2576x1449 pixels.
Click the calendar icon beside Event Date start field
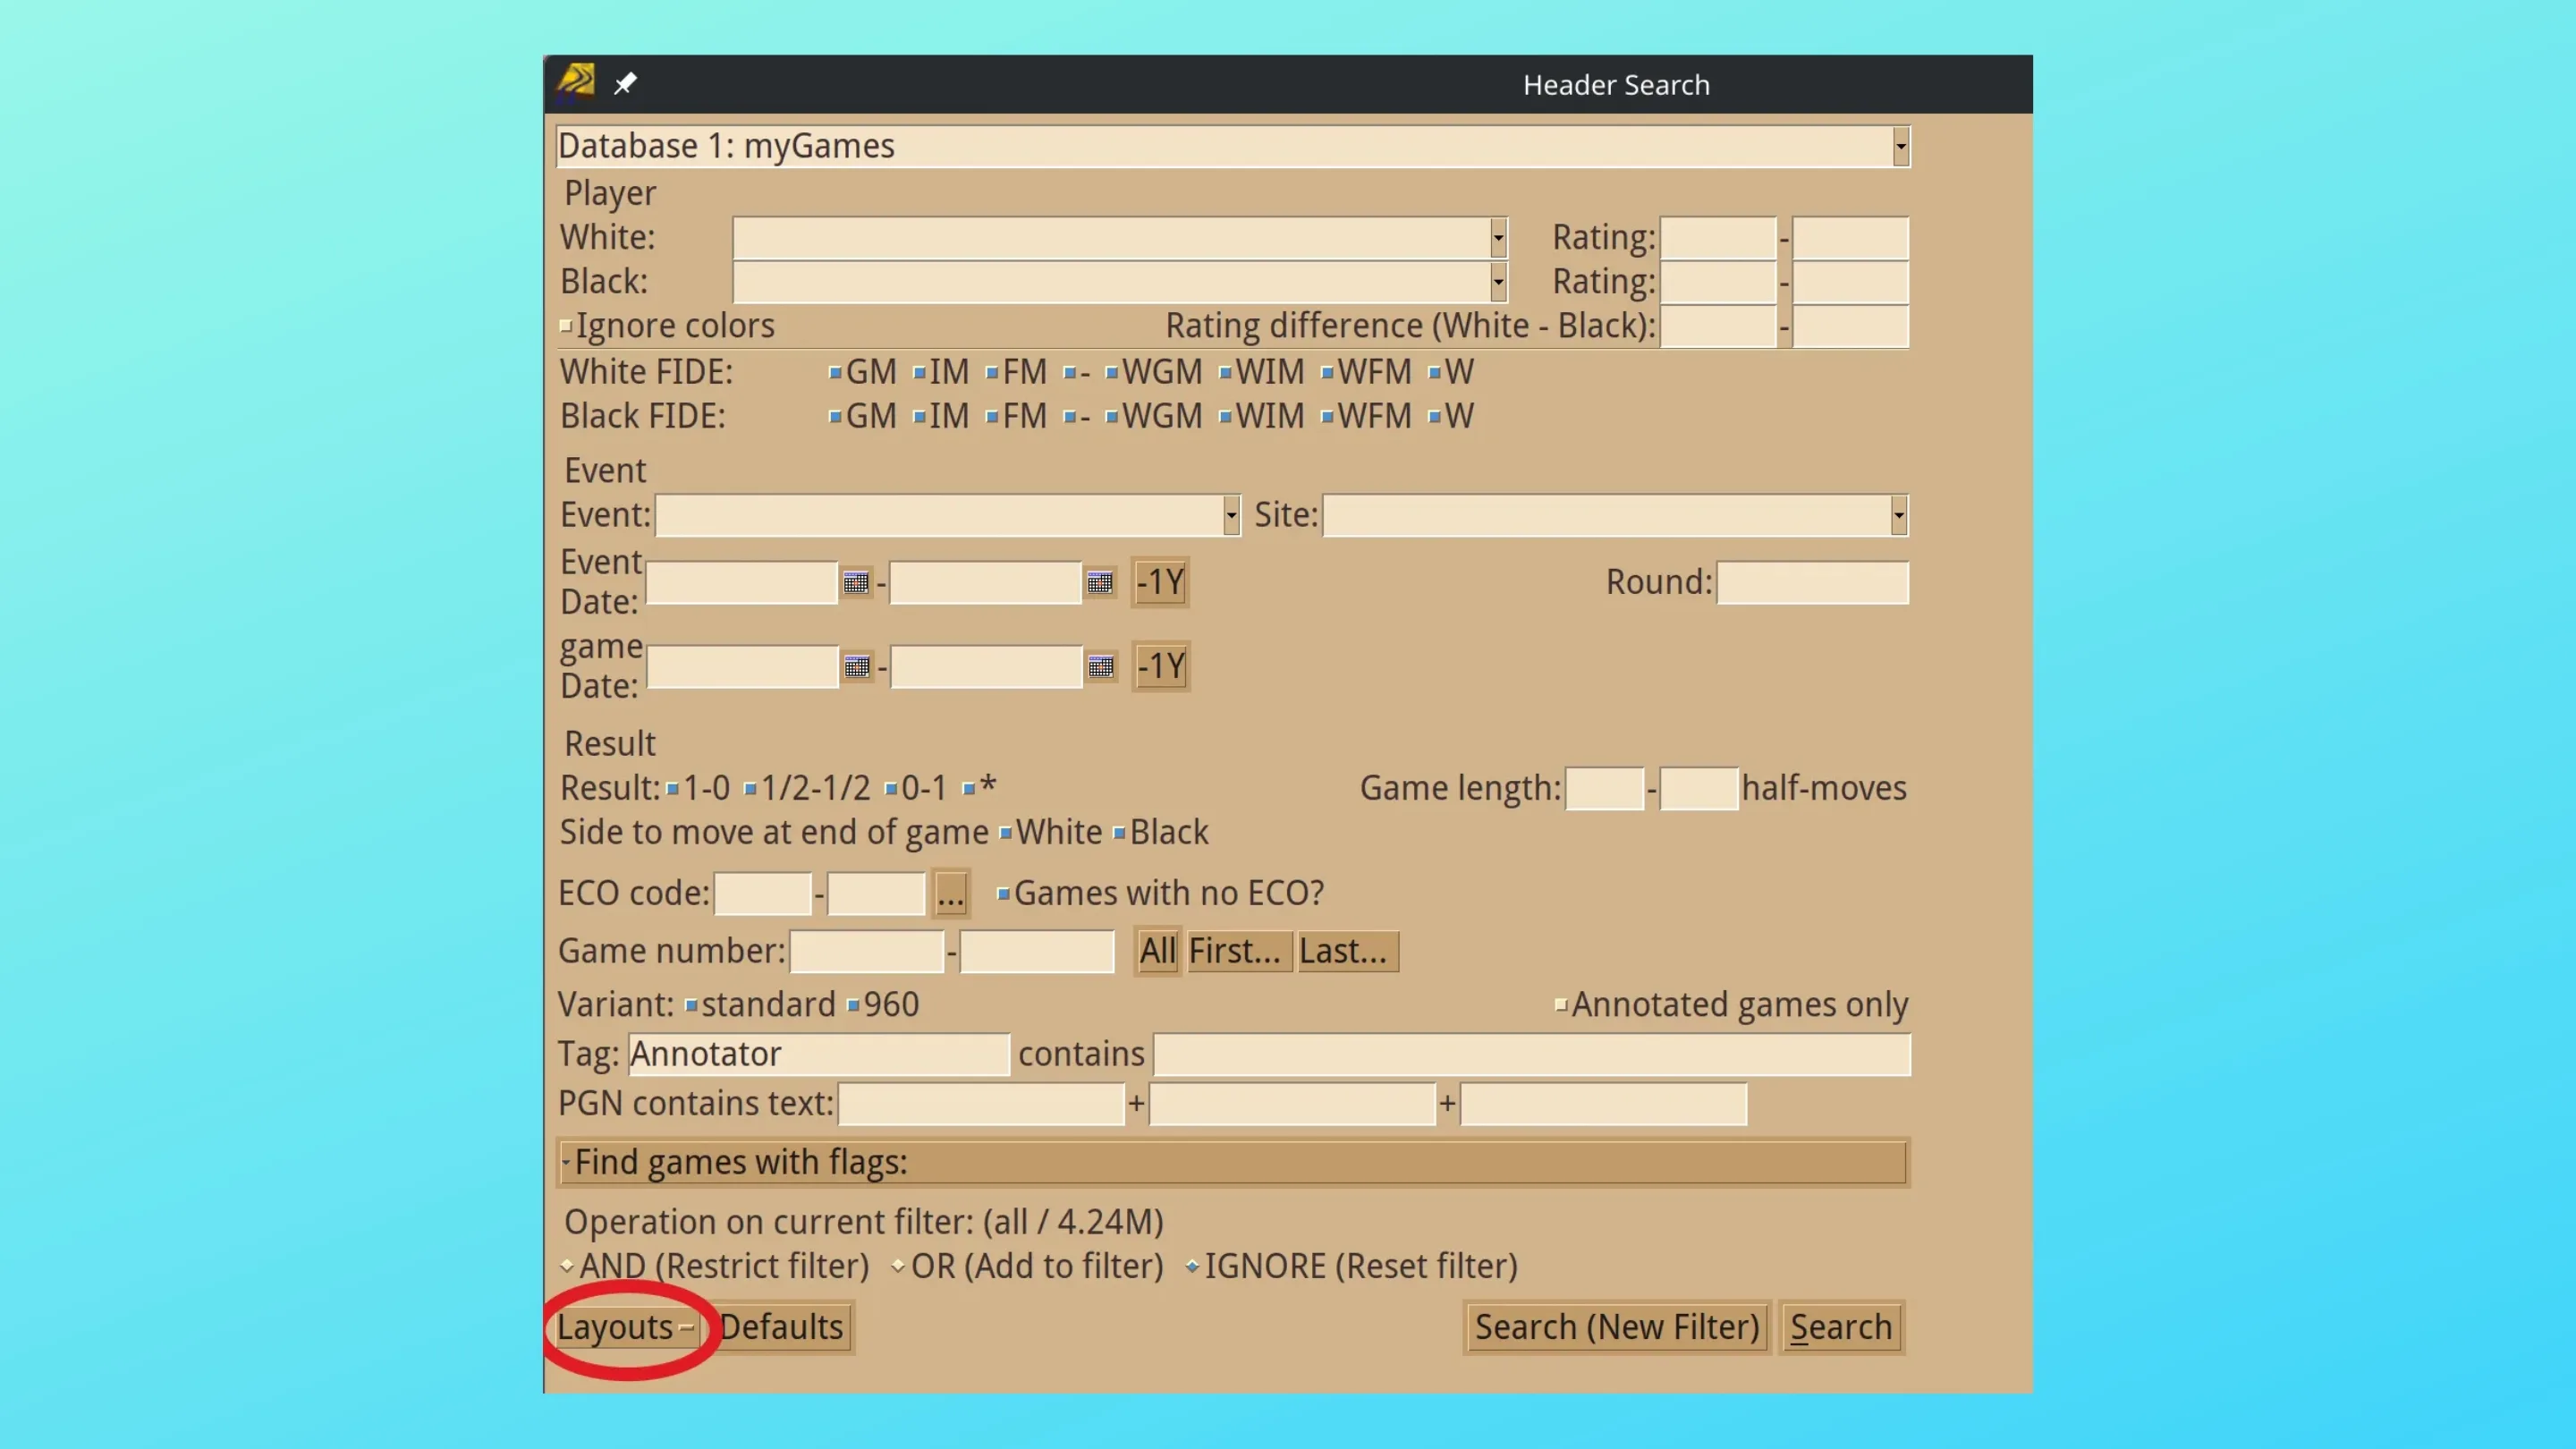click(857, 583)
